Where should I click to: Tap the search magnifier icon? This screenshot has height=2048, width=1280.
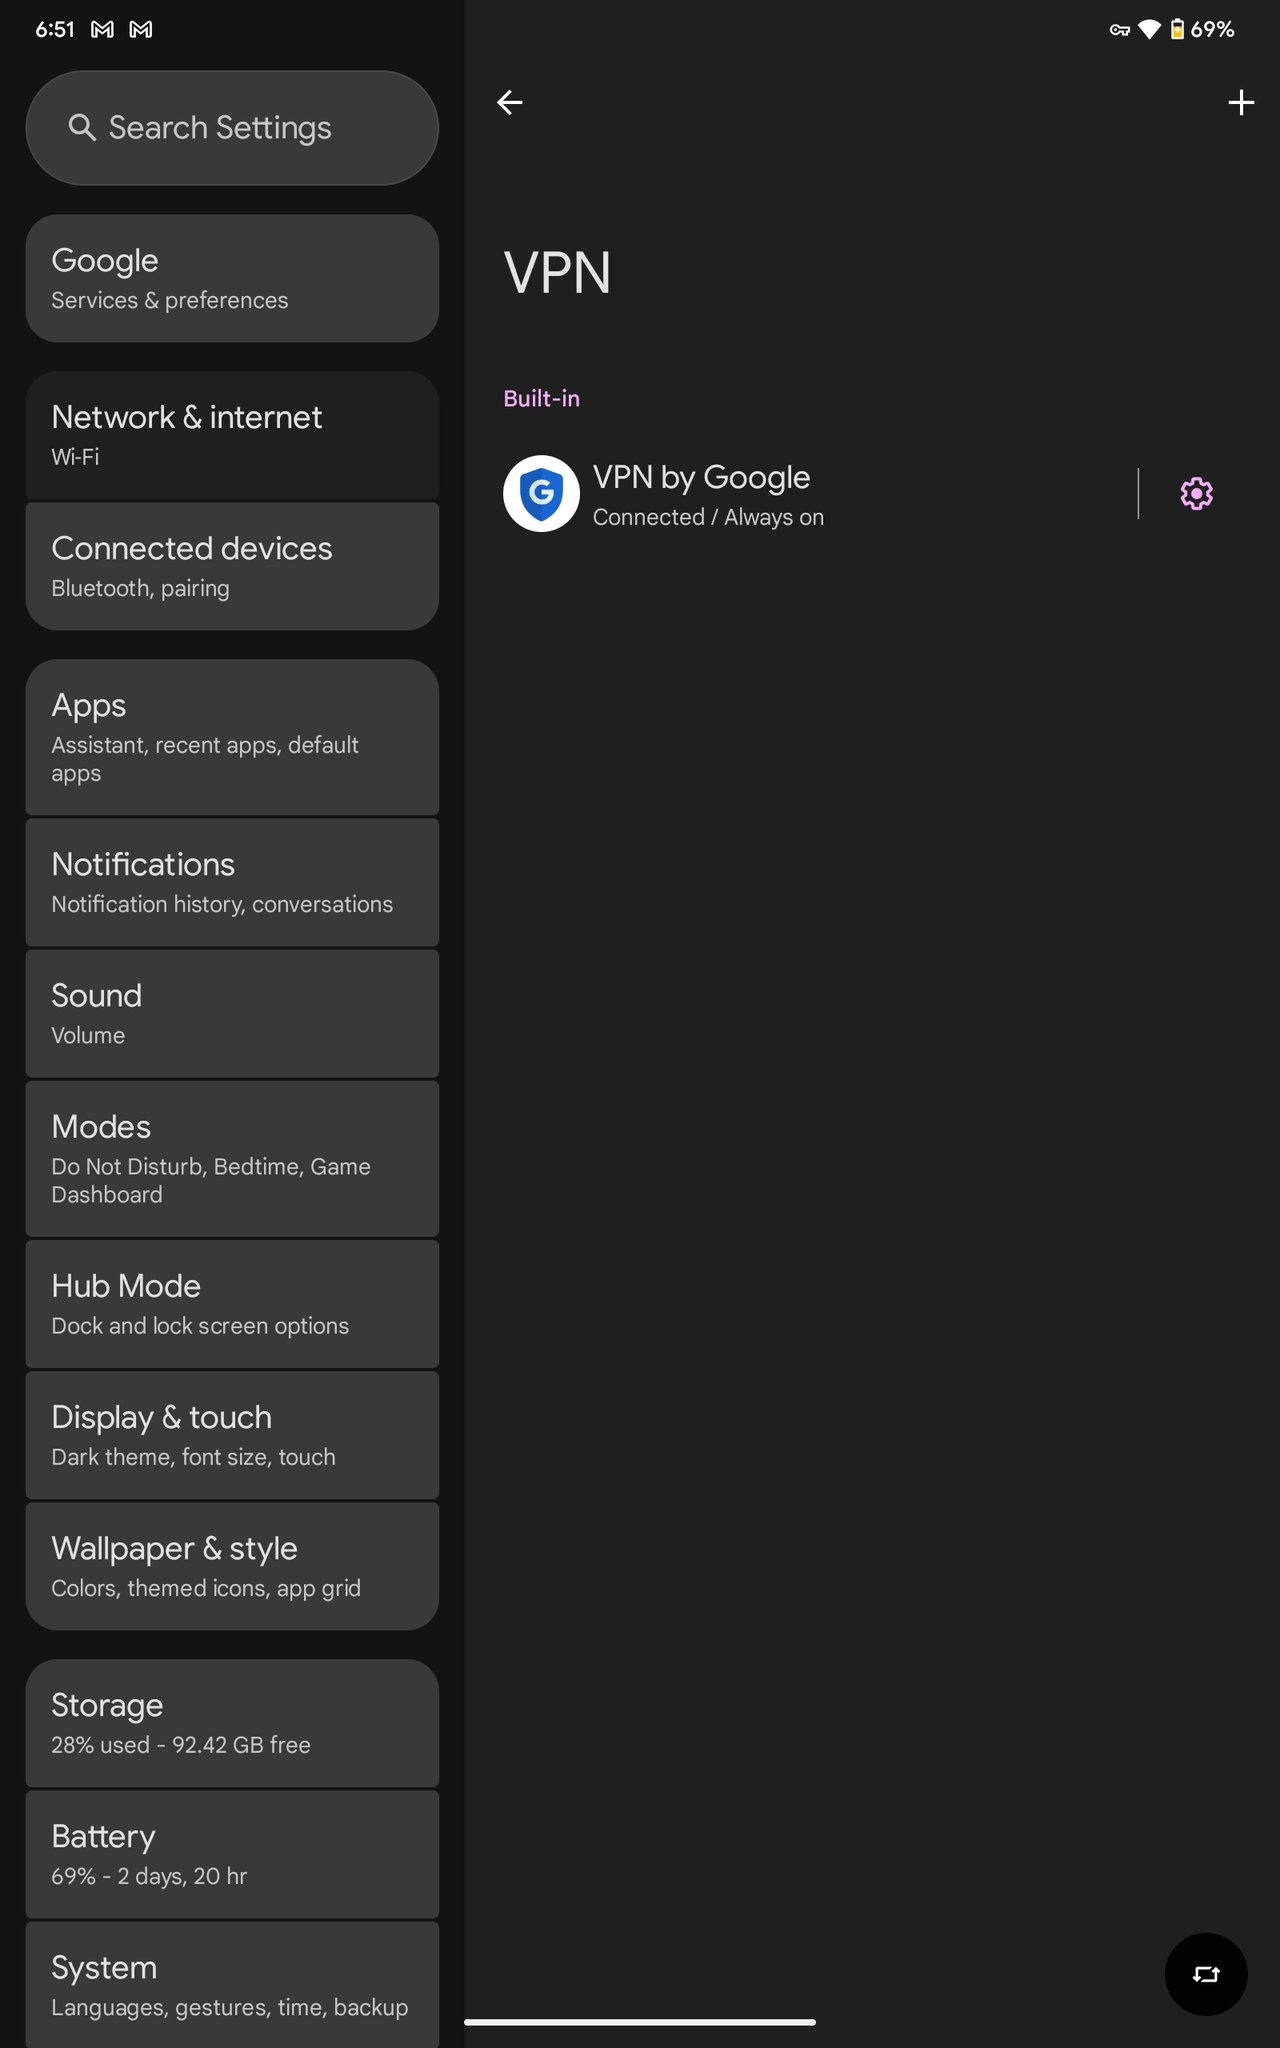point(82,128)
